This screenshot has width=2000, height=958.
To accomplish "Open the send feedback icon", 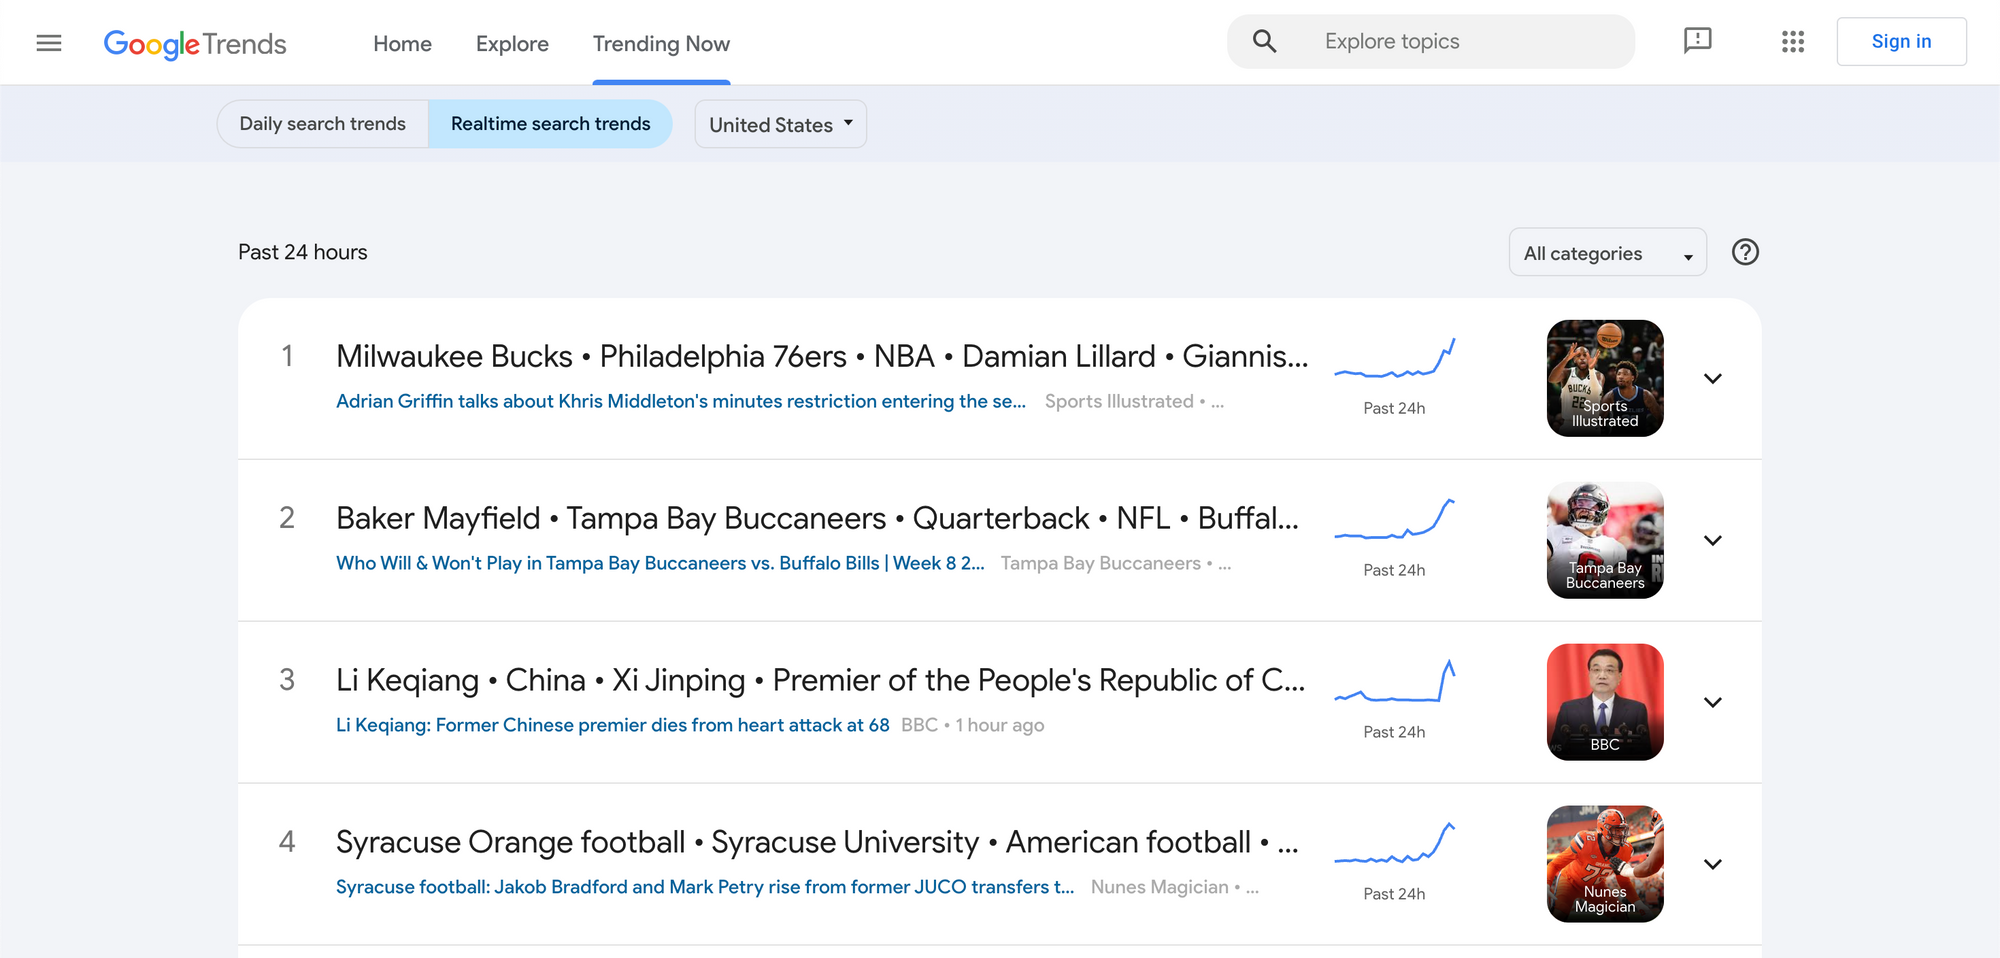I will 1697,41.
